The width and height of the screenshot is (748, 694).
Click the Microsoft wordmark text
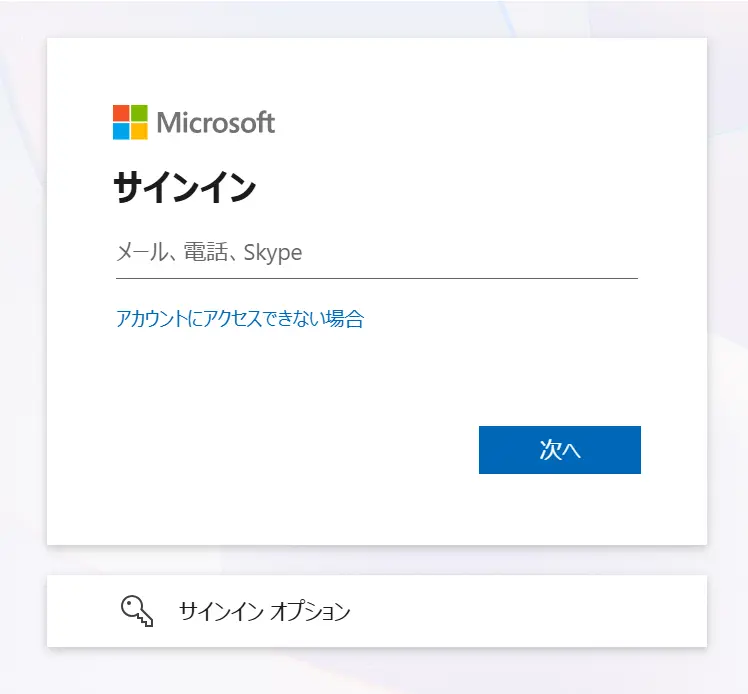(x=216, y=123)
